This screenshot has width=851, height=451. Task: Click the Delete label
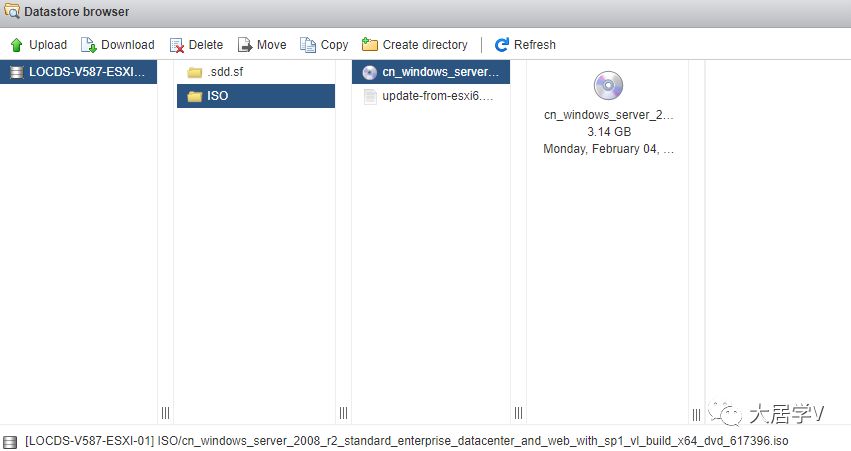tap(206, 45)
